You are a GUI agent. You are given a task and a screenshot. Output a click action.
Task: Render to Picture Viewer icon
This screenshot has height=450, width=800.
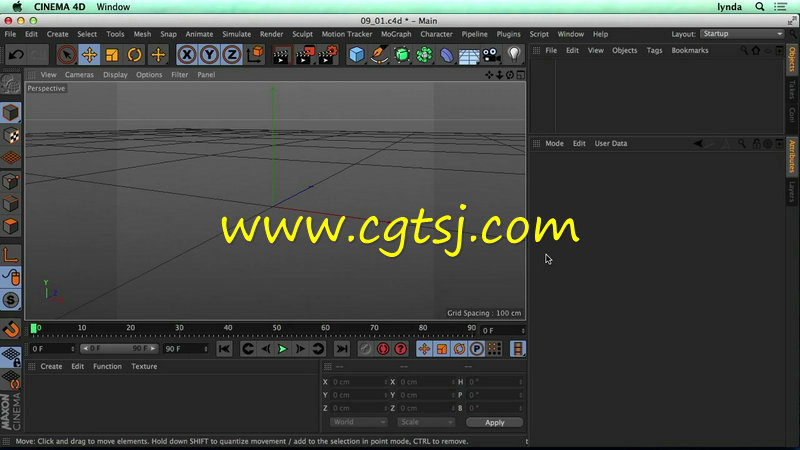(x=304, y=55)
